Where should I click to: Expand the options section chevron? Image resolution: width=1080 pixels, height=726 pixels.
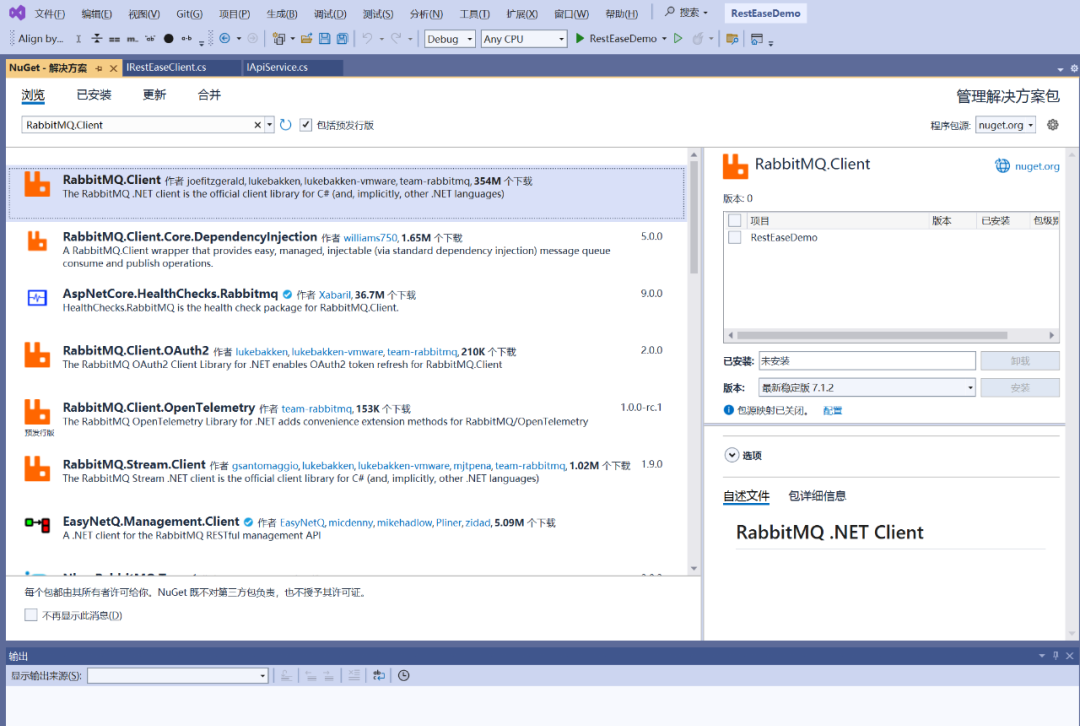[731, 455]
